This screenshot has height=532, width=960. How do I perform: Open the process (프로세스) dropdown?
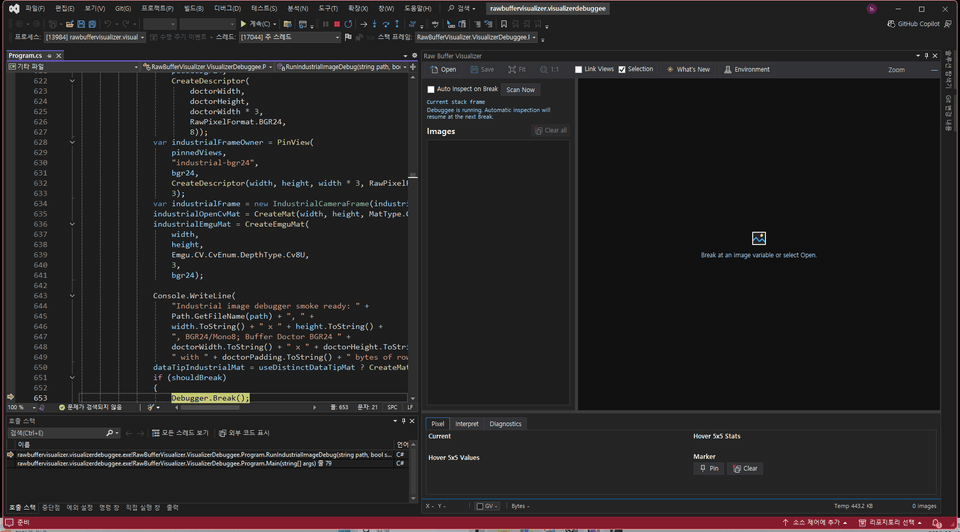[94, 37]
